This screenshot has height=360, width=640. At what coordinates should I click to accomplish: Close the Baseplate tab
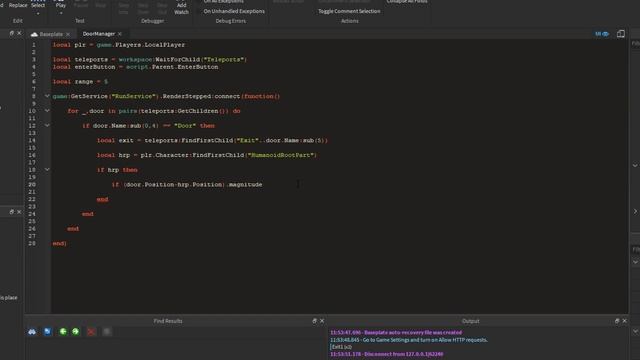pyautogui.click(x=68, y=34)
